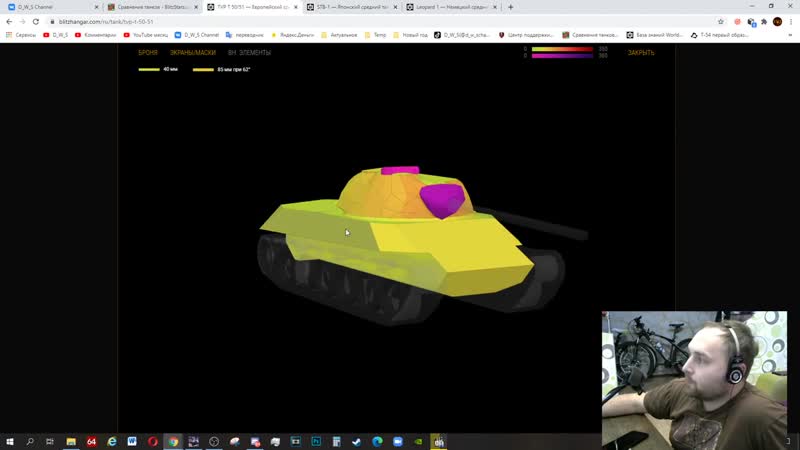Show more bookmarks with the overflow chevron
Screen dimensions: 800x450
(x=790, y=35)
